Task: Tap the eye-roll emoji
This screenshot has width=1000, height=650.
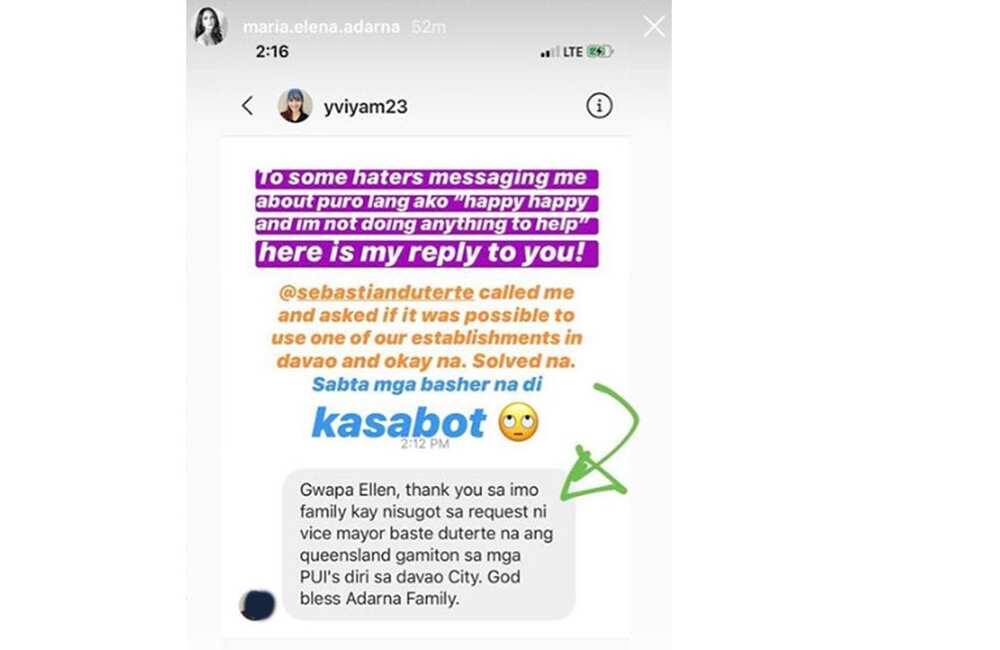Action: click(x=518, y=422)
